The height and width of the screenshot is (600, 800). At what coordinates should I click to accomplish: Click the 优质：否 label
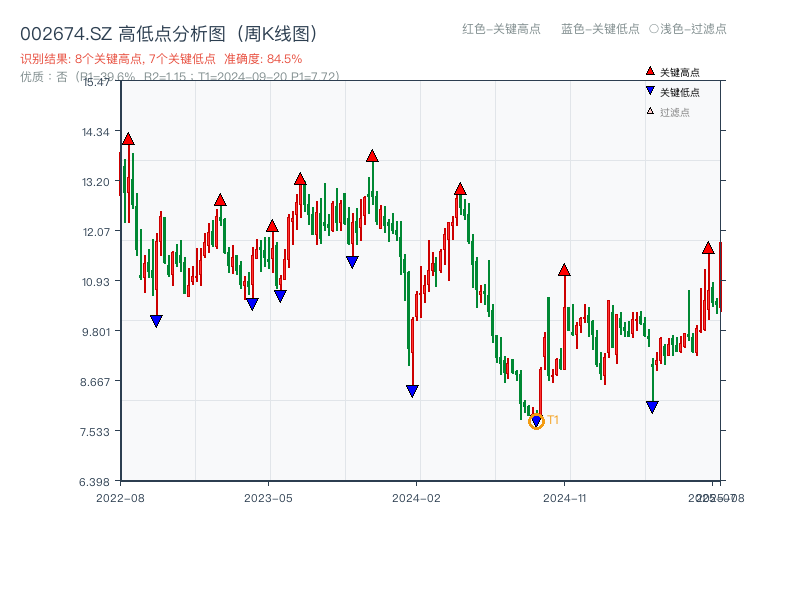point(40,78)
